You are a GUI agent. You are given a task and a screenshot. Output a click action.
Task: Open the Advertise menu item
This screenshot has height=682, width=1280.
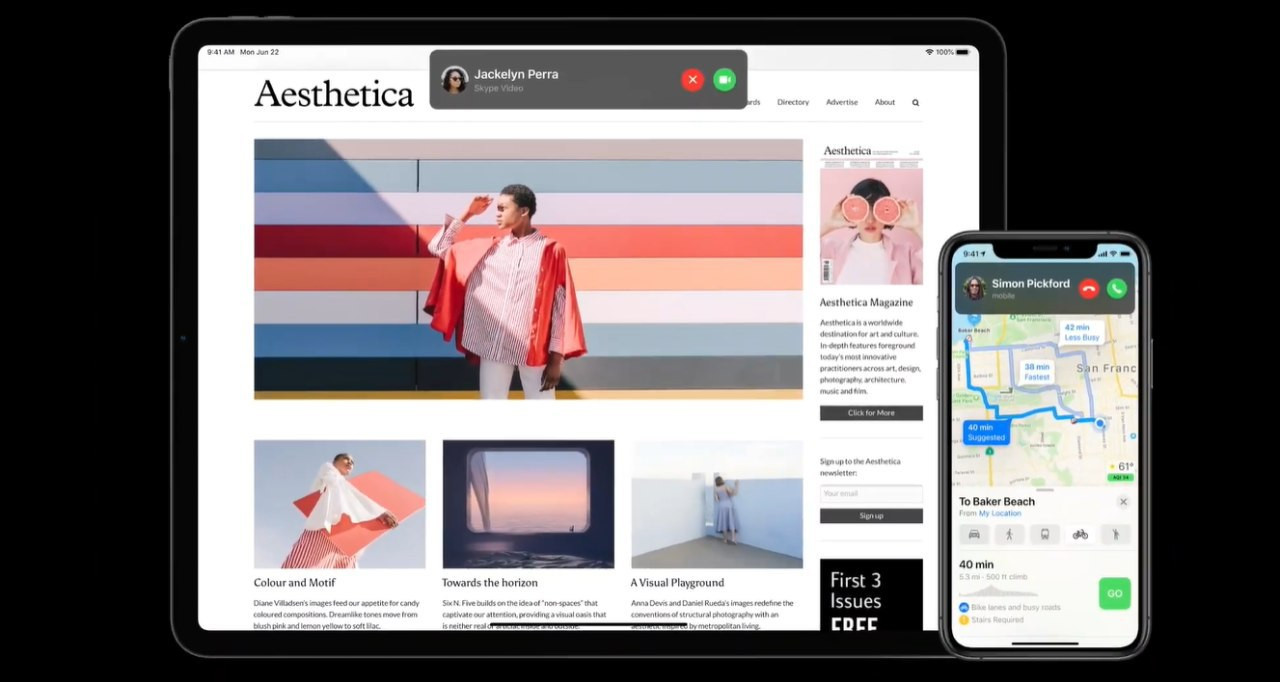(x=842, y=102)
